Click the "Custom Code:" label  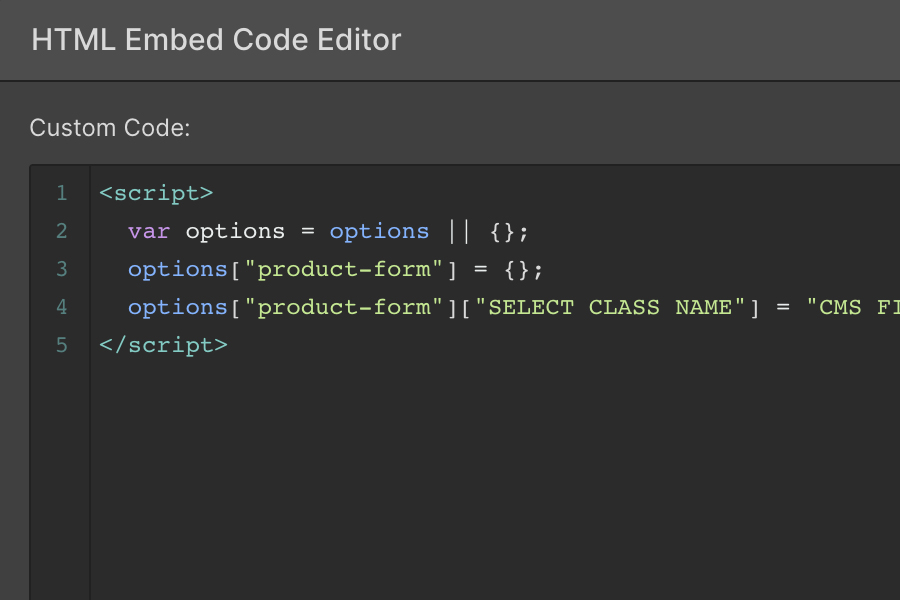tap(110, 128)
